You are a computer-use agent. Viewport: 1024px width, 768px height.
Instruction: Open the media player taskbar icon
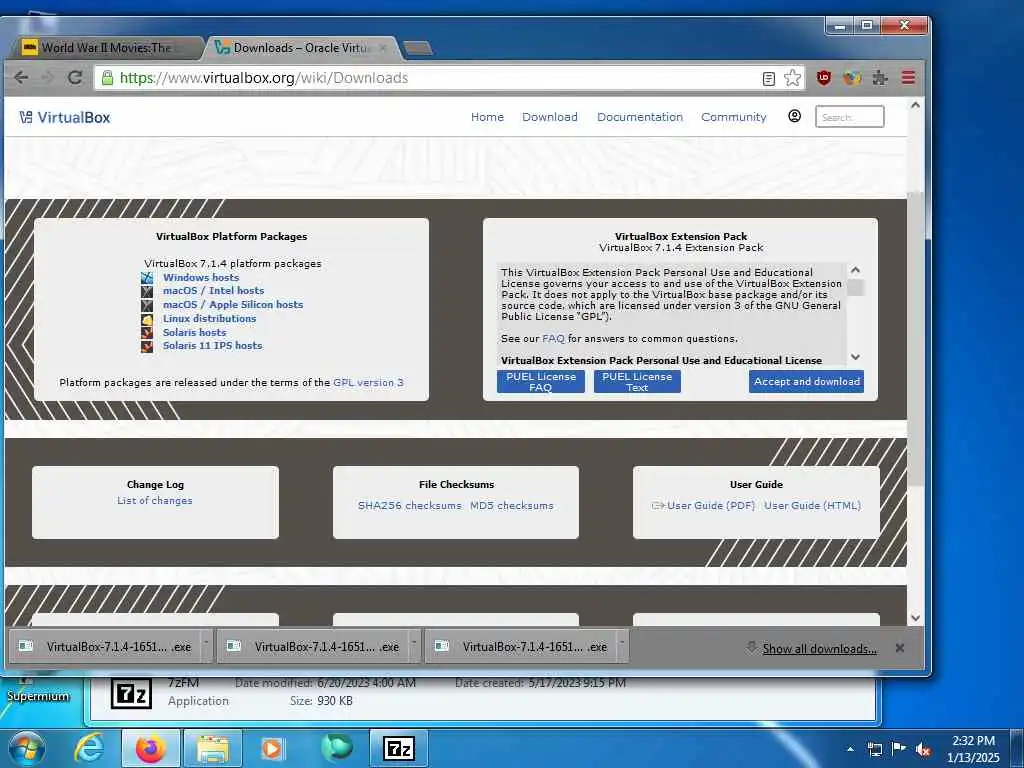[x=272, y=748]
